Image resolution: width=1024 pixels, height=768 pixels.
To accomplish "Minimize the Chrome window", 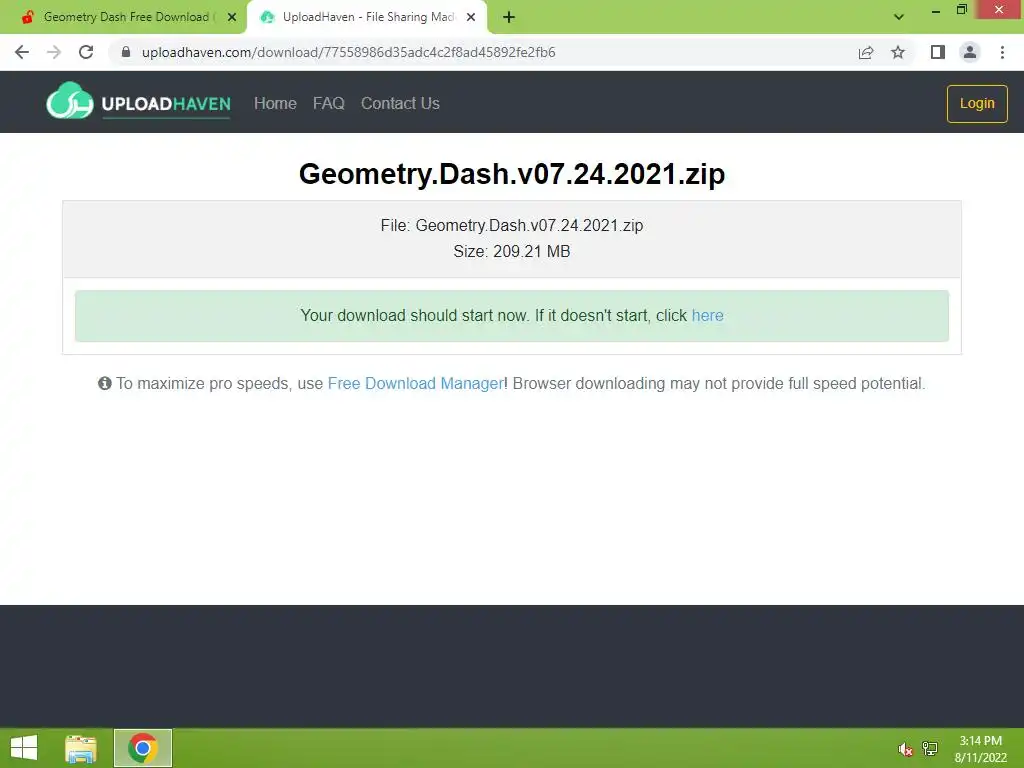I will 936,10.
